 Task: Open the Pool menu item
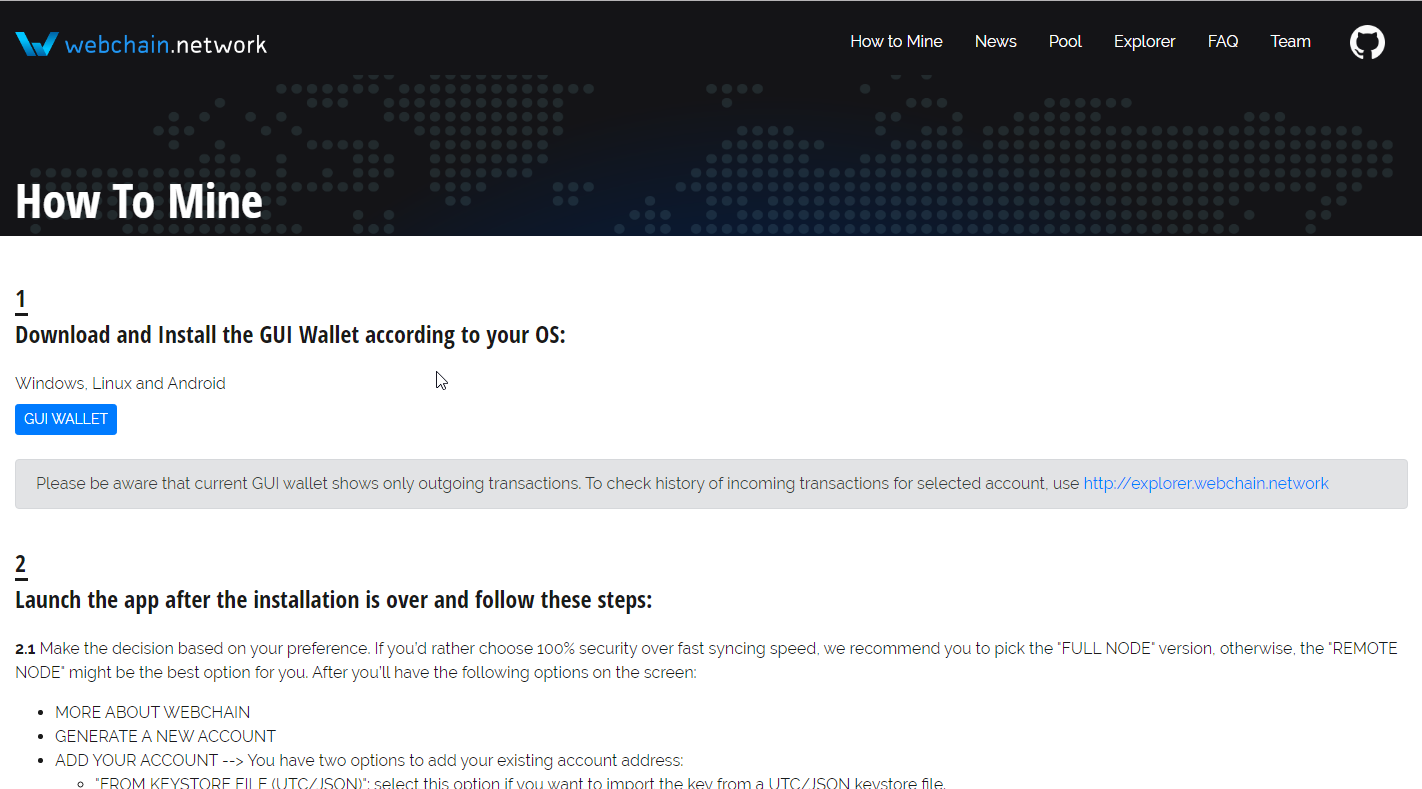tap(1065, 41)
